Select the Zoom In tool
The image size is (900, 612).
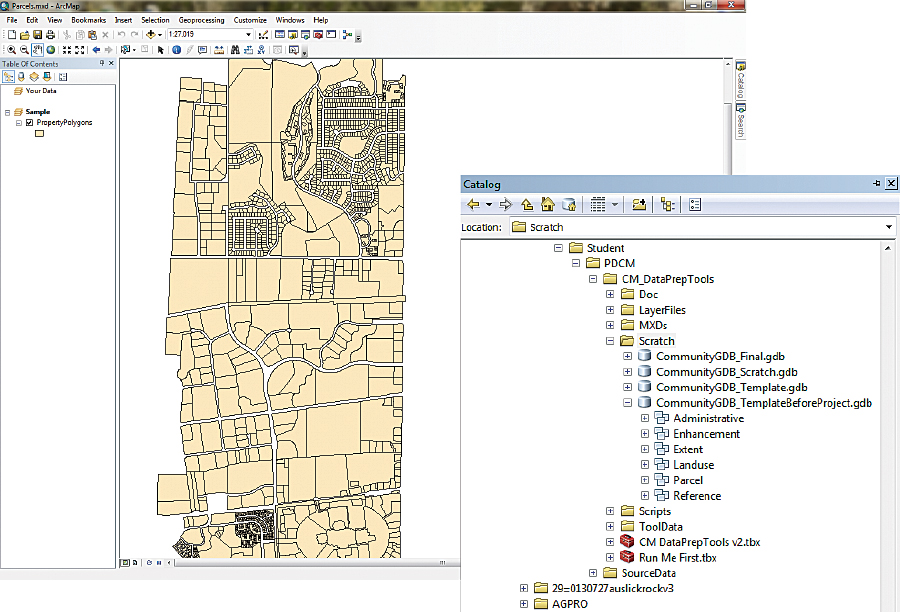point(10,49)
